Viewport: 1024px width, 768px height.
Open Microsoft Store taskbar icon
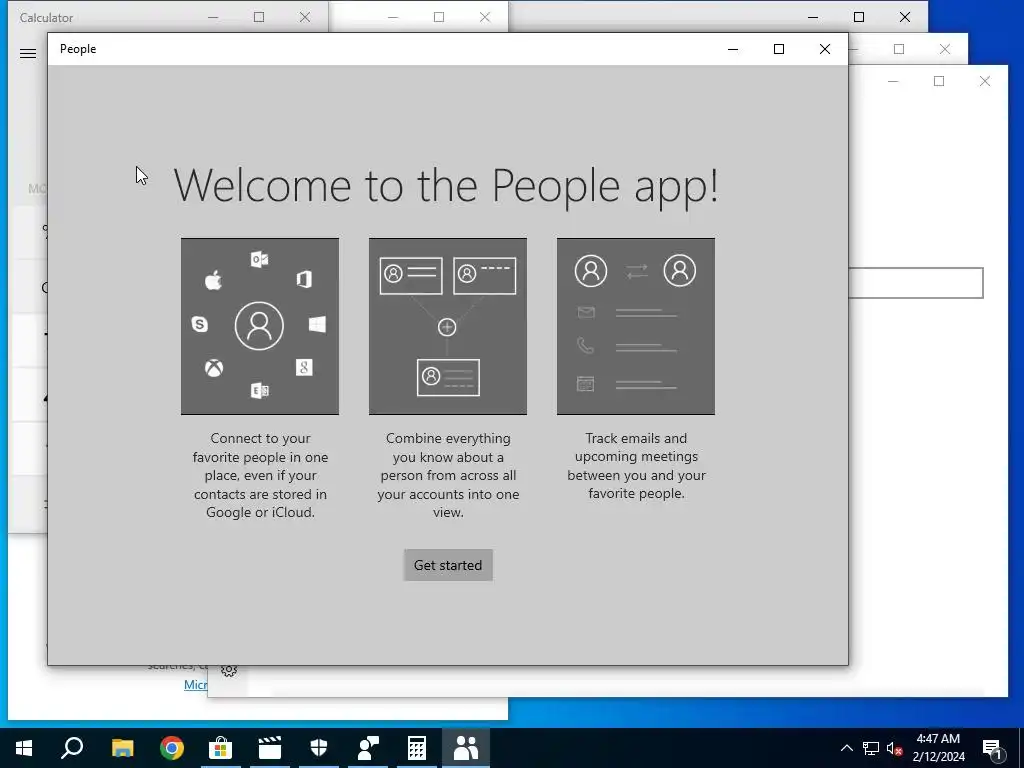(221, 748)
